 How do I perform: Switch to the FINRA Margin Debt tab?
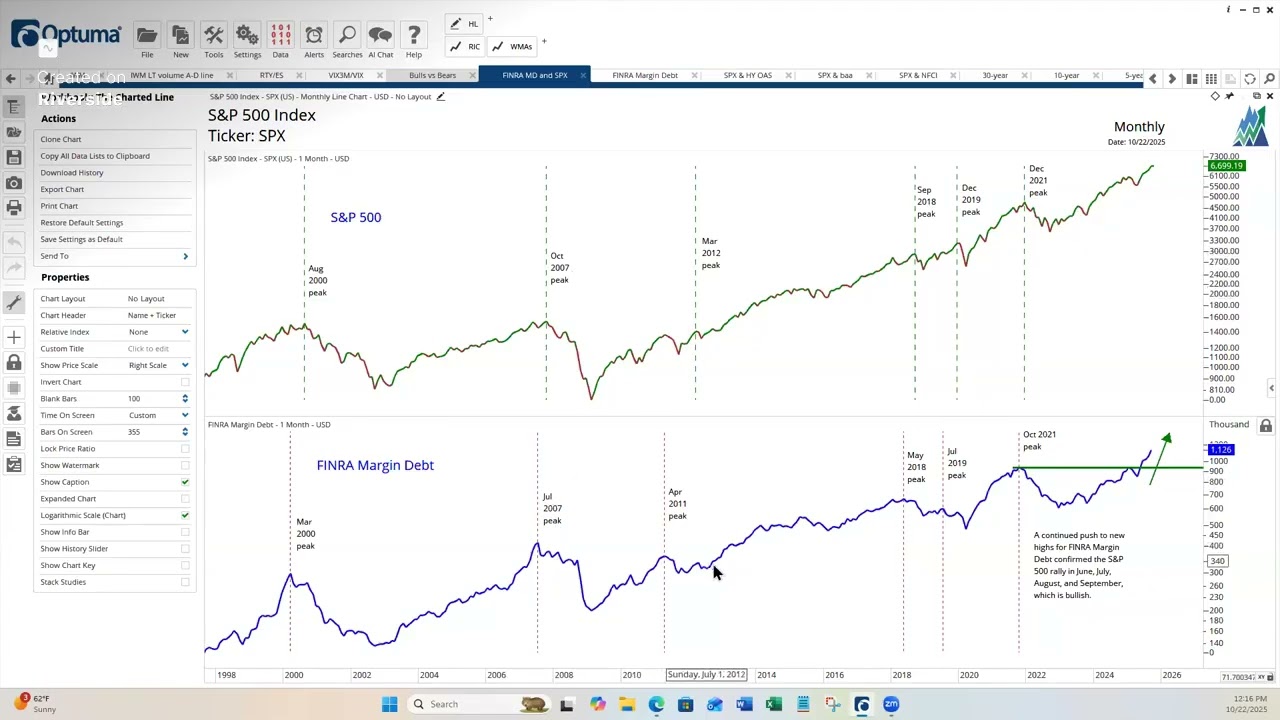click(x=645, y=75)
